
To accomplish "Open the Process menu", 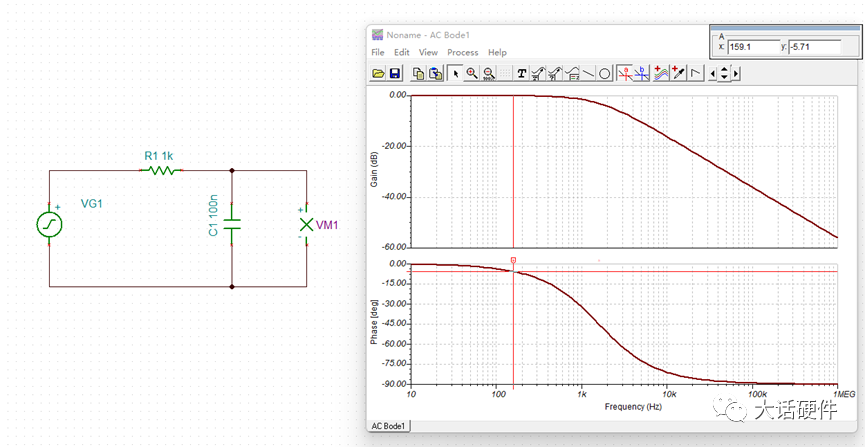I will point(463,52).
